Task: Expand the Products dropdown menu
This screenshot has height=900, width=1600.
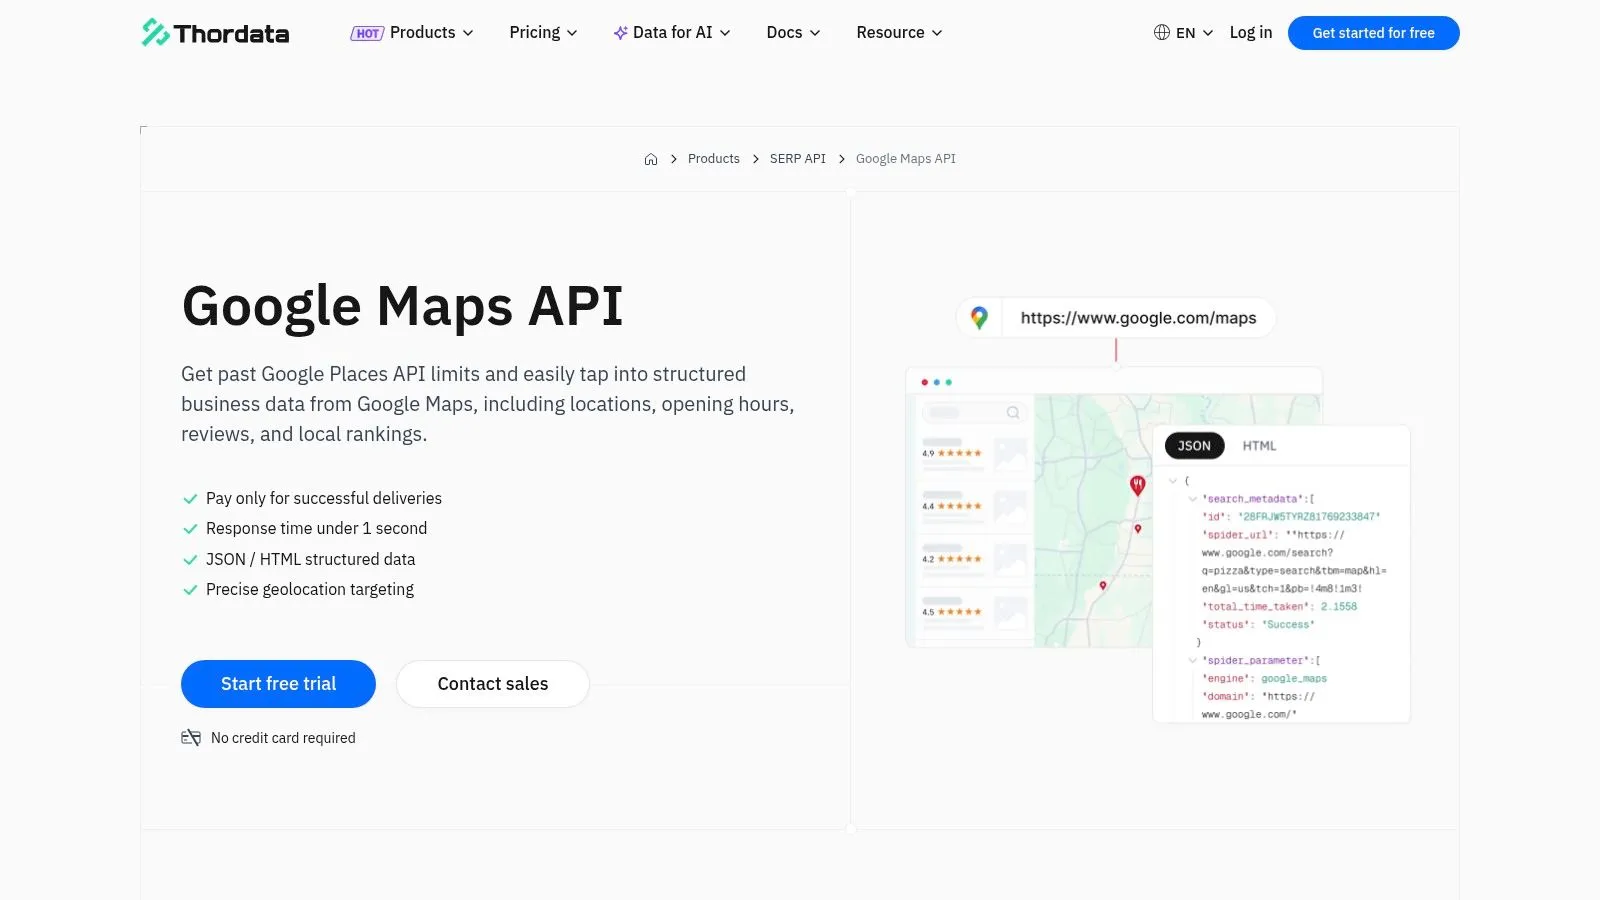Action: pyautogui.click(x=431, y=33)
